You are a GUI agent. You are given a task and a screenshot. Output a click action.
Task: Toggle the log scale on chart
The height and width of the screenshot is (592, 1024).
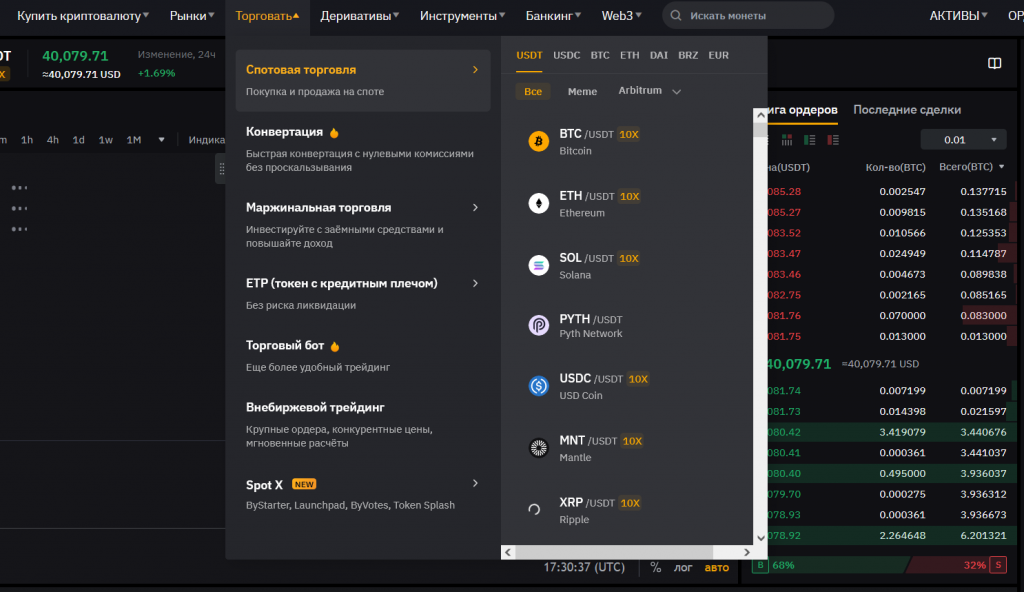point(682,567)
